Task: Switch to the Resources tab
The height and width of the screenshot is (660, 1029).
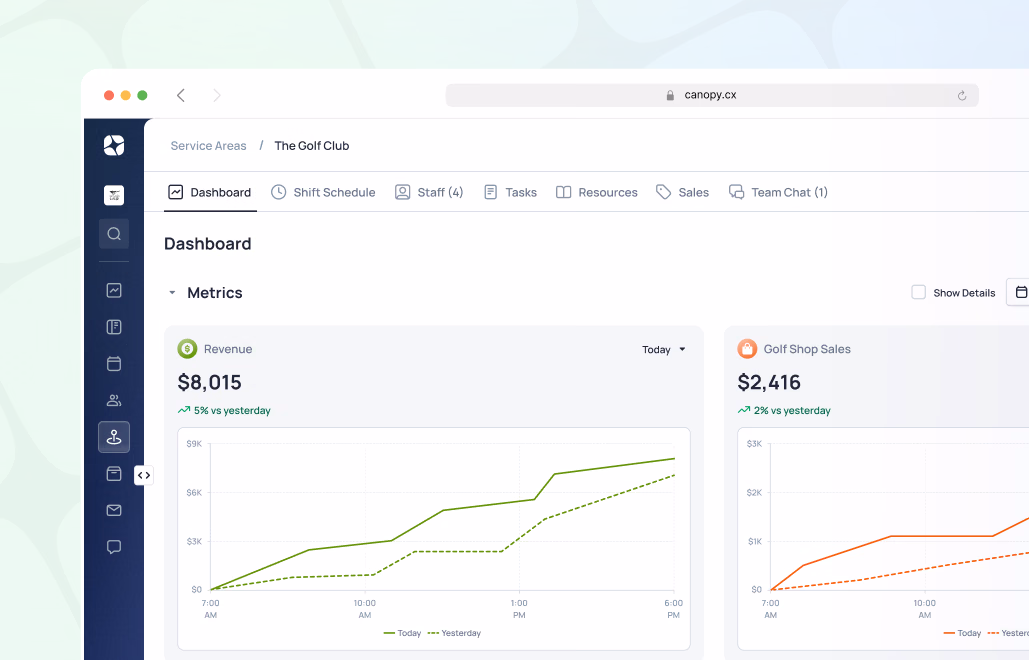Action: pyautogui.click(x=597, y=192)
